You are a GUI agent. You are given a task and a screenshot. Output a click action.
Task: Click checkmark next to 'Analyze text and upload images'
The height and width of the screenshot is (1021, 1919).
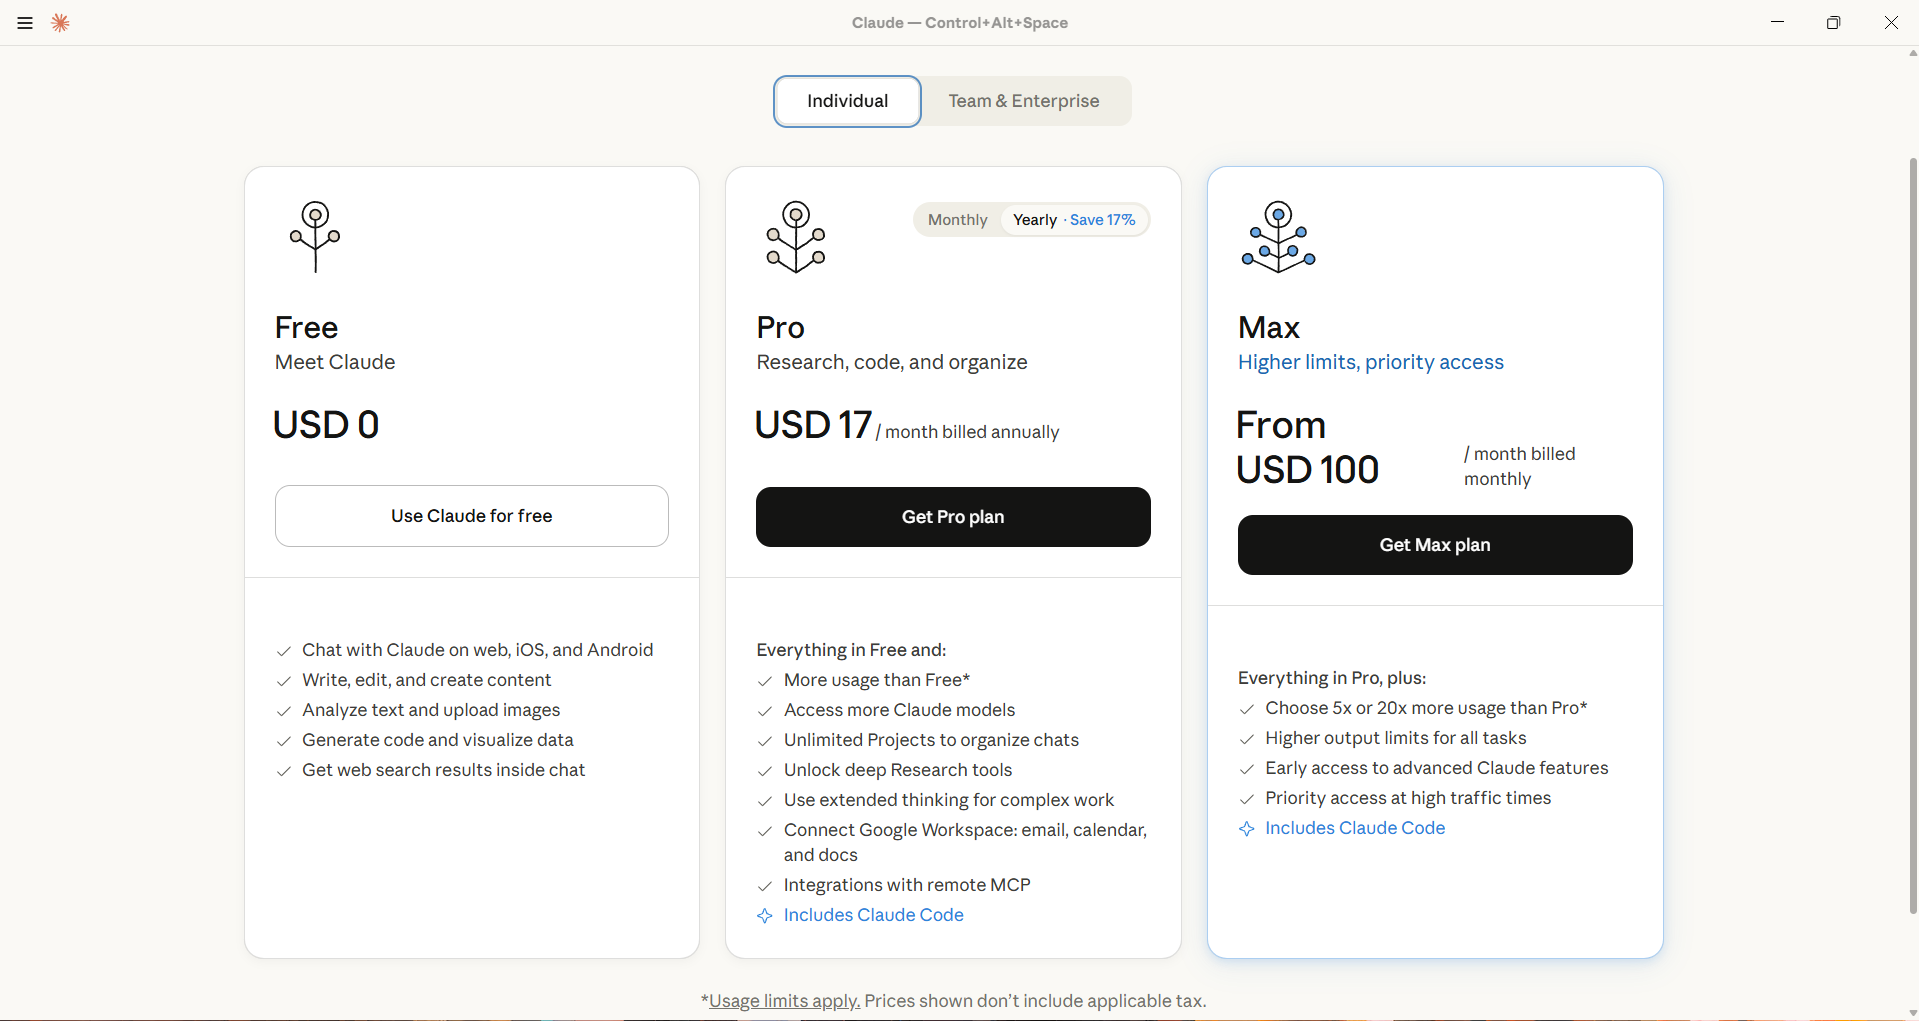pos(284,711)
